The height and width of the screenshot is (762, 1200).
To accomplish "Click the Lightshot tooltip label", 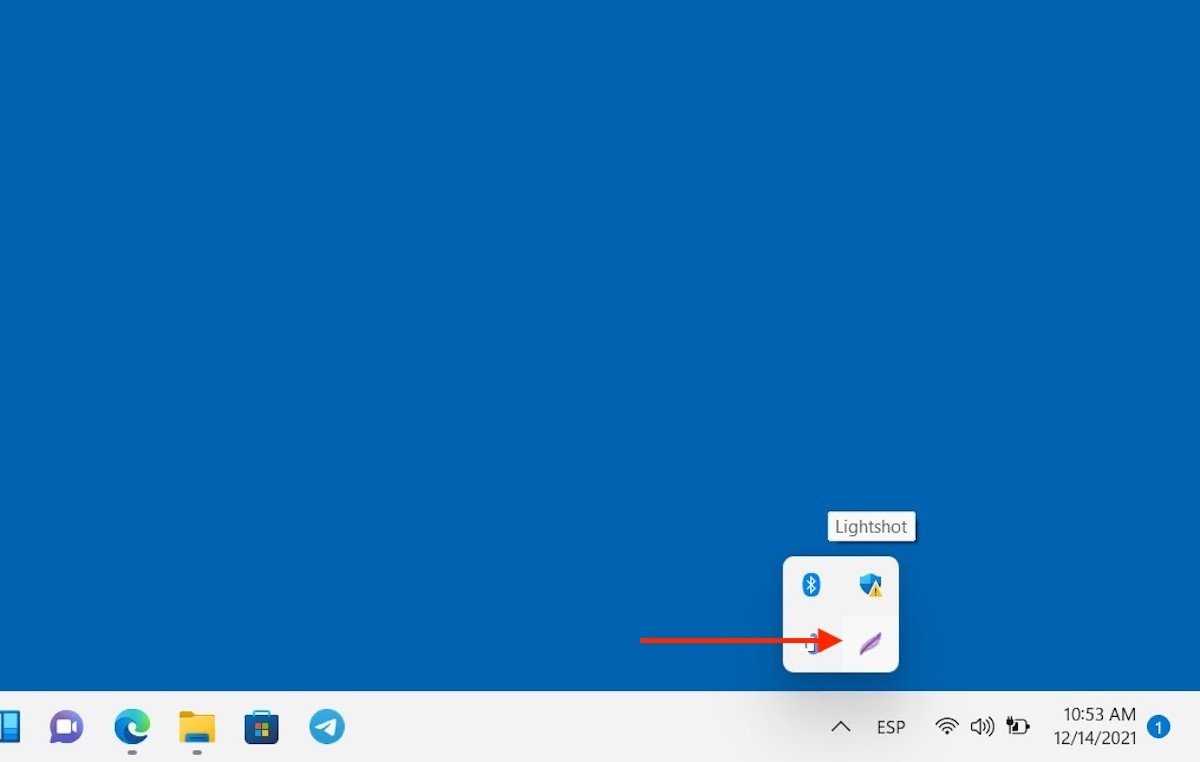I will (x=871, y=527).
